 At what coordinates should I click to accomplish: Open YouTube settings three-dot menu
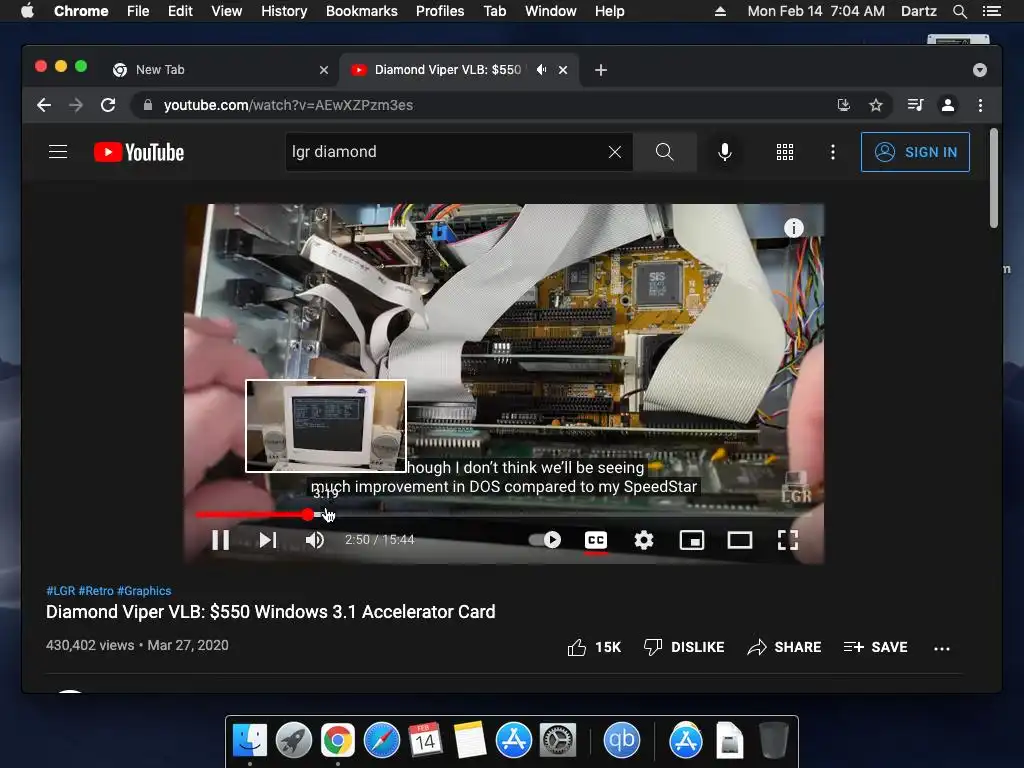(x=833, y=152)
